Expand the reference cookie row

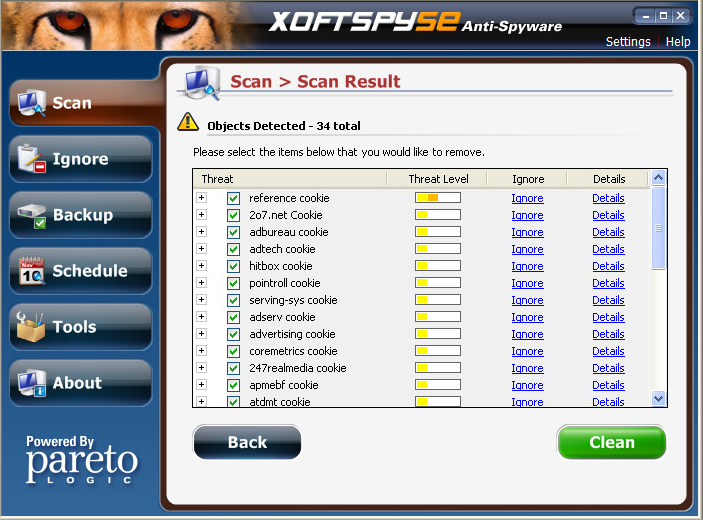coord(201,198)
